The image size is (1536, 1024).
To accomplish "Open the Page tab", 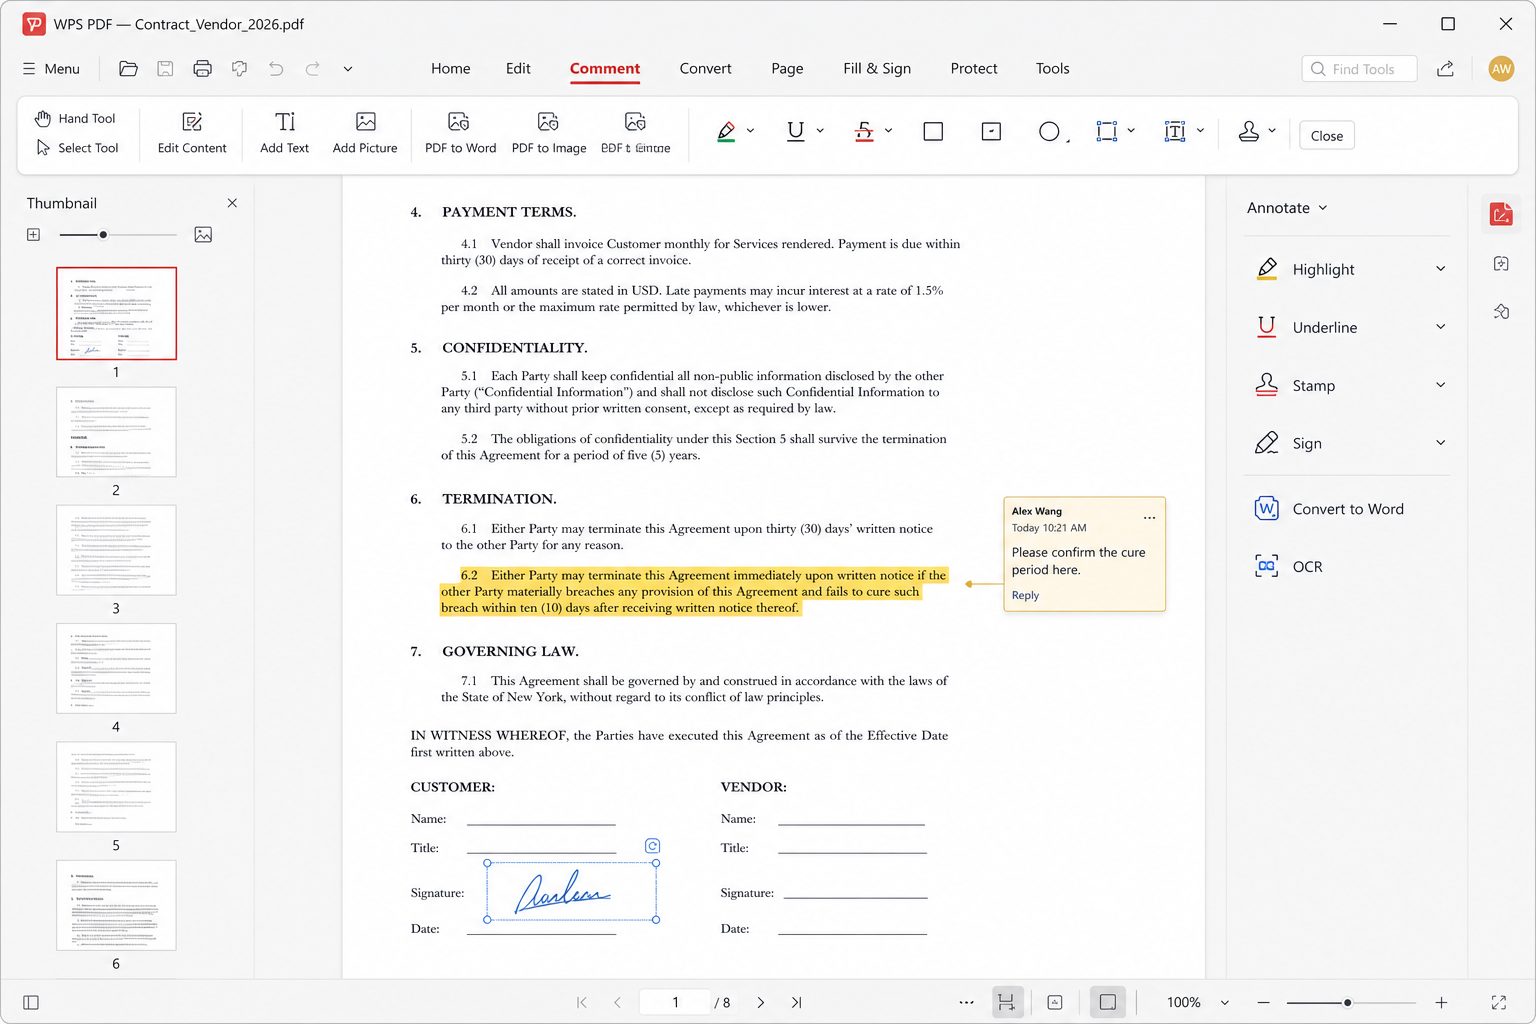I will coord(787,68).
